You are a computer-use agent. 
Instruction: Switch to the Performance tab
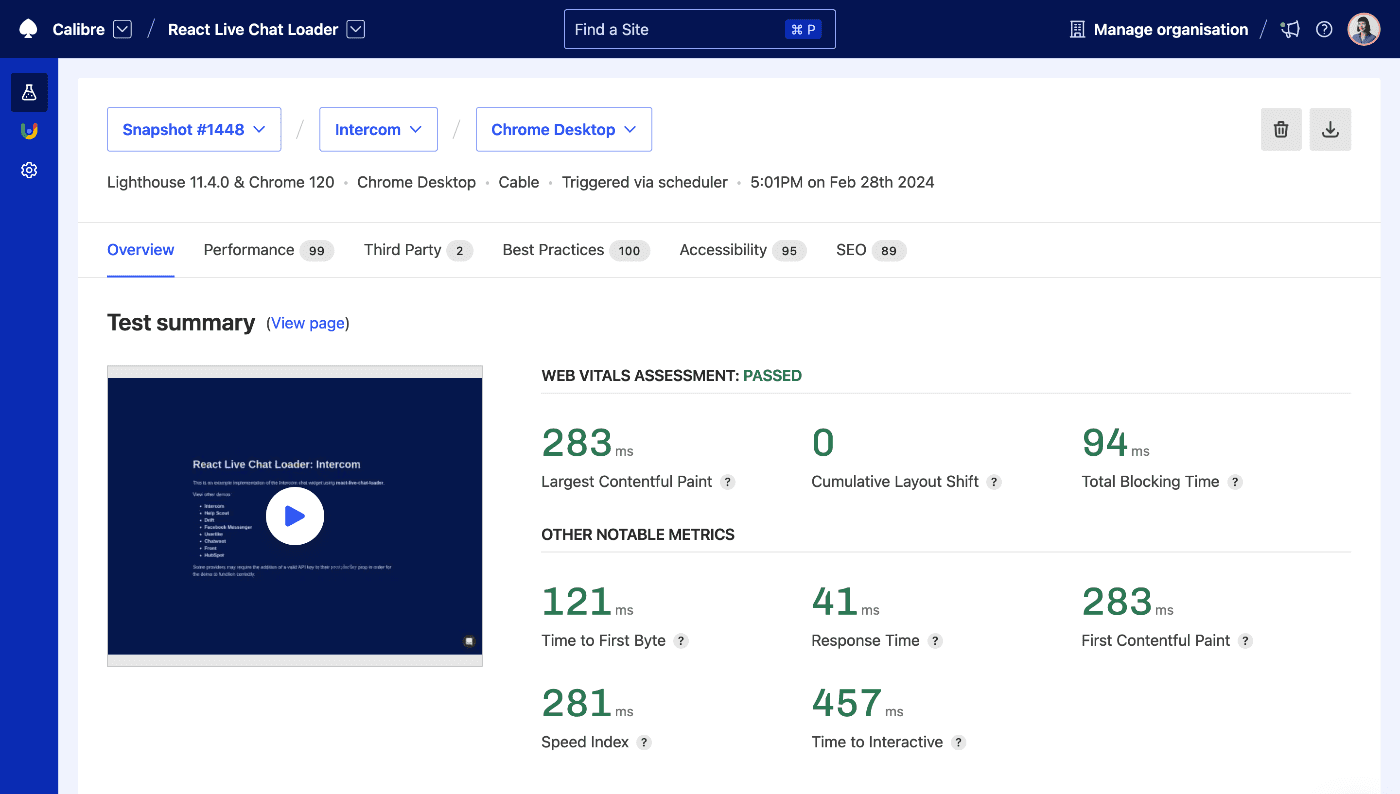[249, 250]
